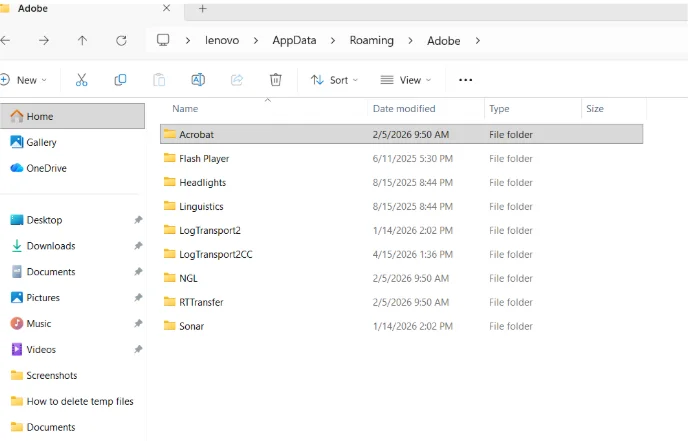688x441 pixels.
Task: Sort by the Date modified column header
Action: pyautogui.click(x=404, y=109)
